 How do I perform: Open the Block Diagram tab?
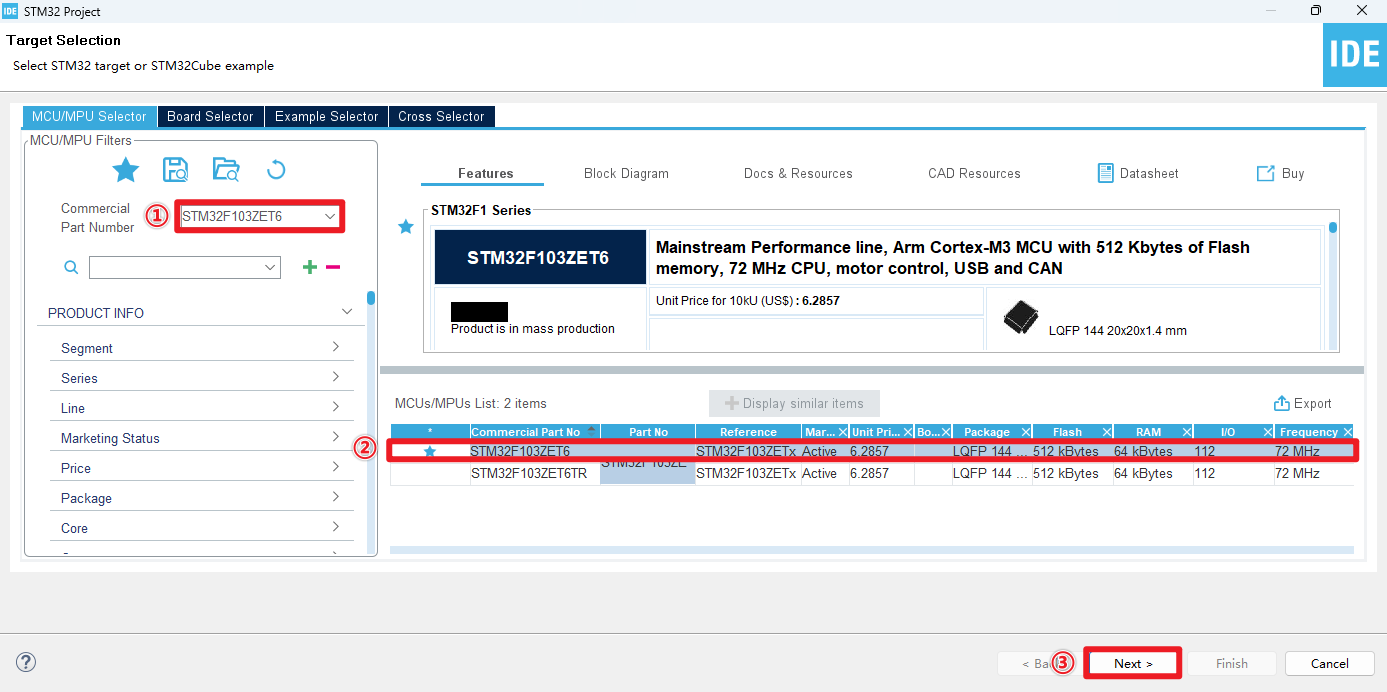(x=626, y=173)
